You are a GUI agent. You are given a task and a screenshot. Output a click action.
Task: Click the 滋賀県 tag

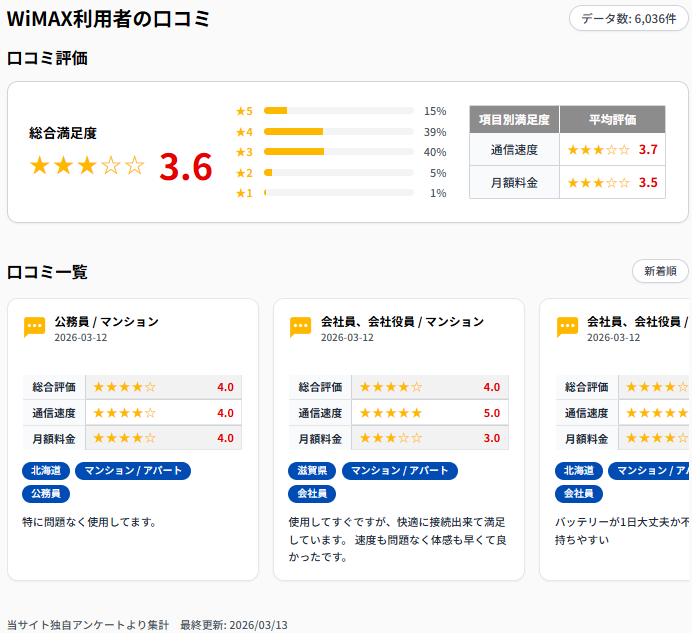312,471
